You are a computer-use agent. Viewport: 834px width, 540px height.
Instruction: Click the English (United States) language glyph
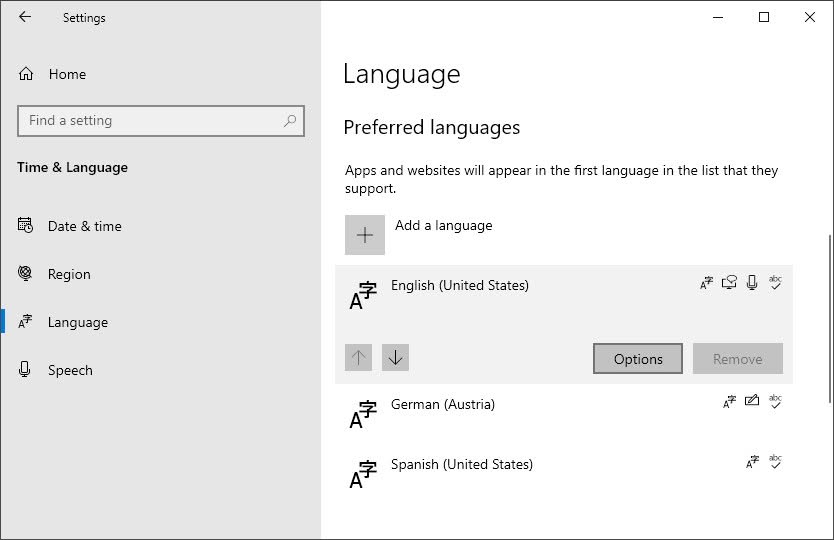point(363,295)
